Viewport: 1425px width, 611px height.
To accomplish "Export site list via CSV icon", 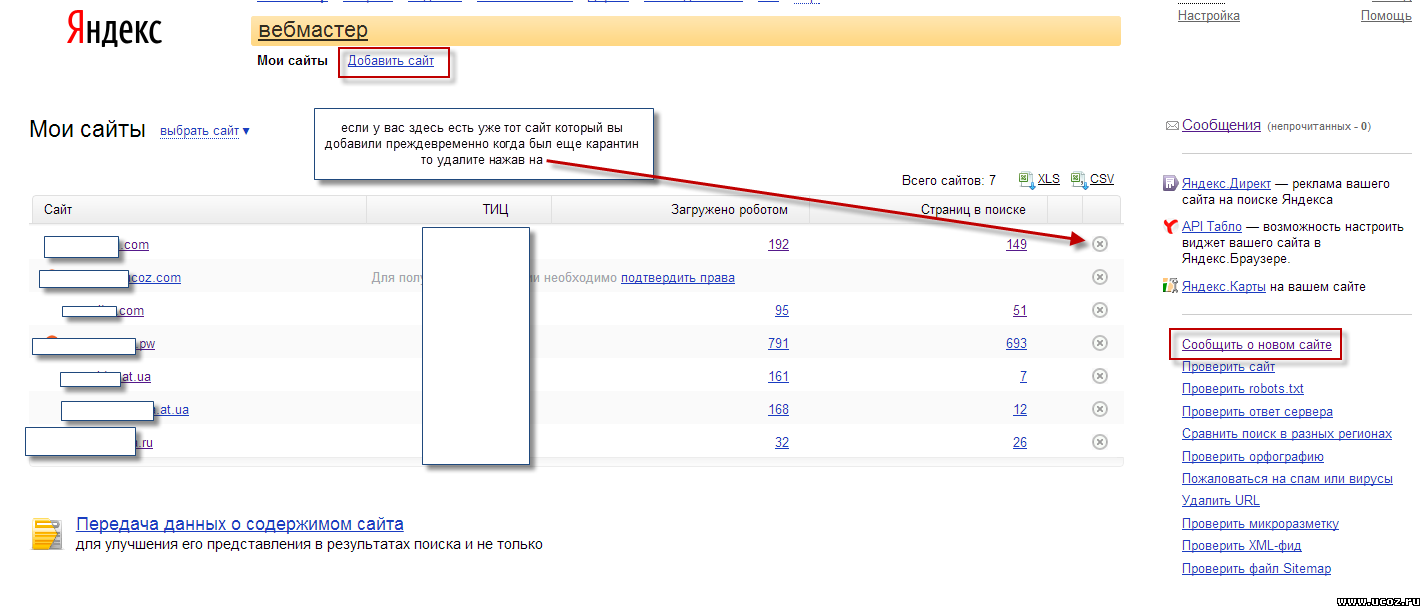I will tap(1078, 180).
